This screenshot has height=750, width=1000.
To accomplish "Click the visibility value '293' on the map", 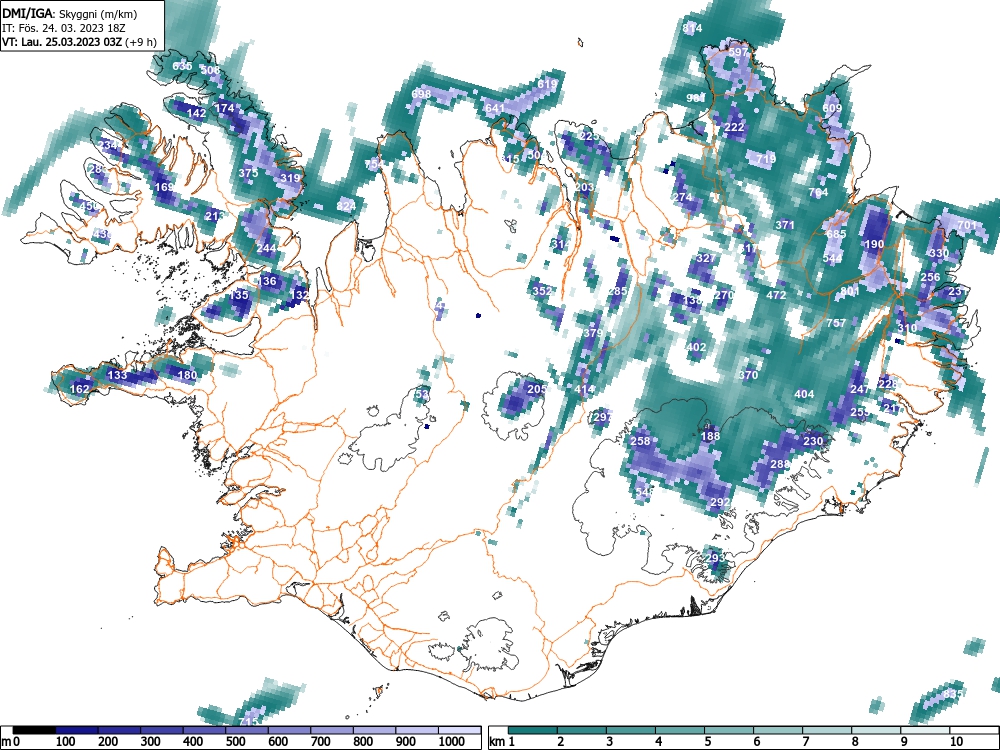I will [x=716, y=558].
